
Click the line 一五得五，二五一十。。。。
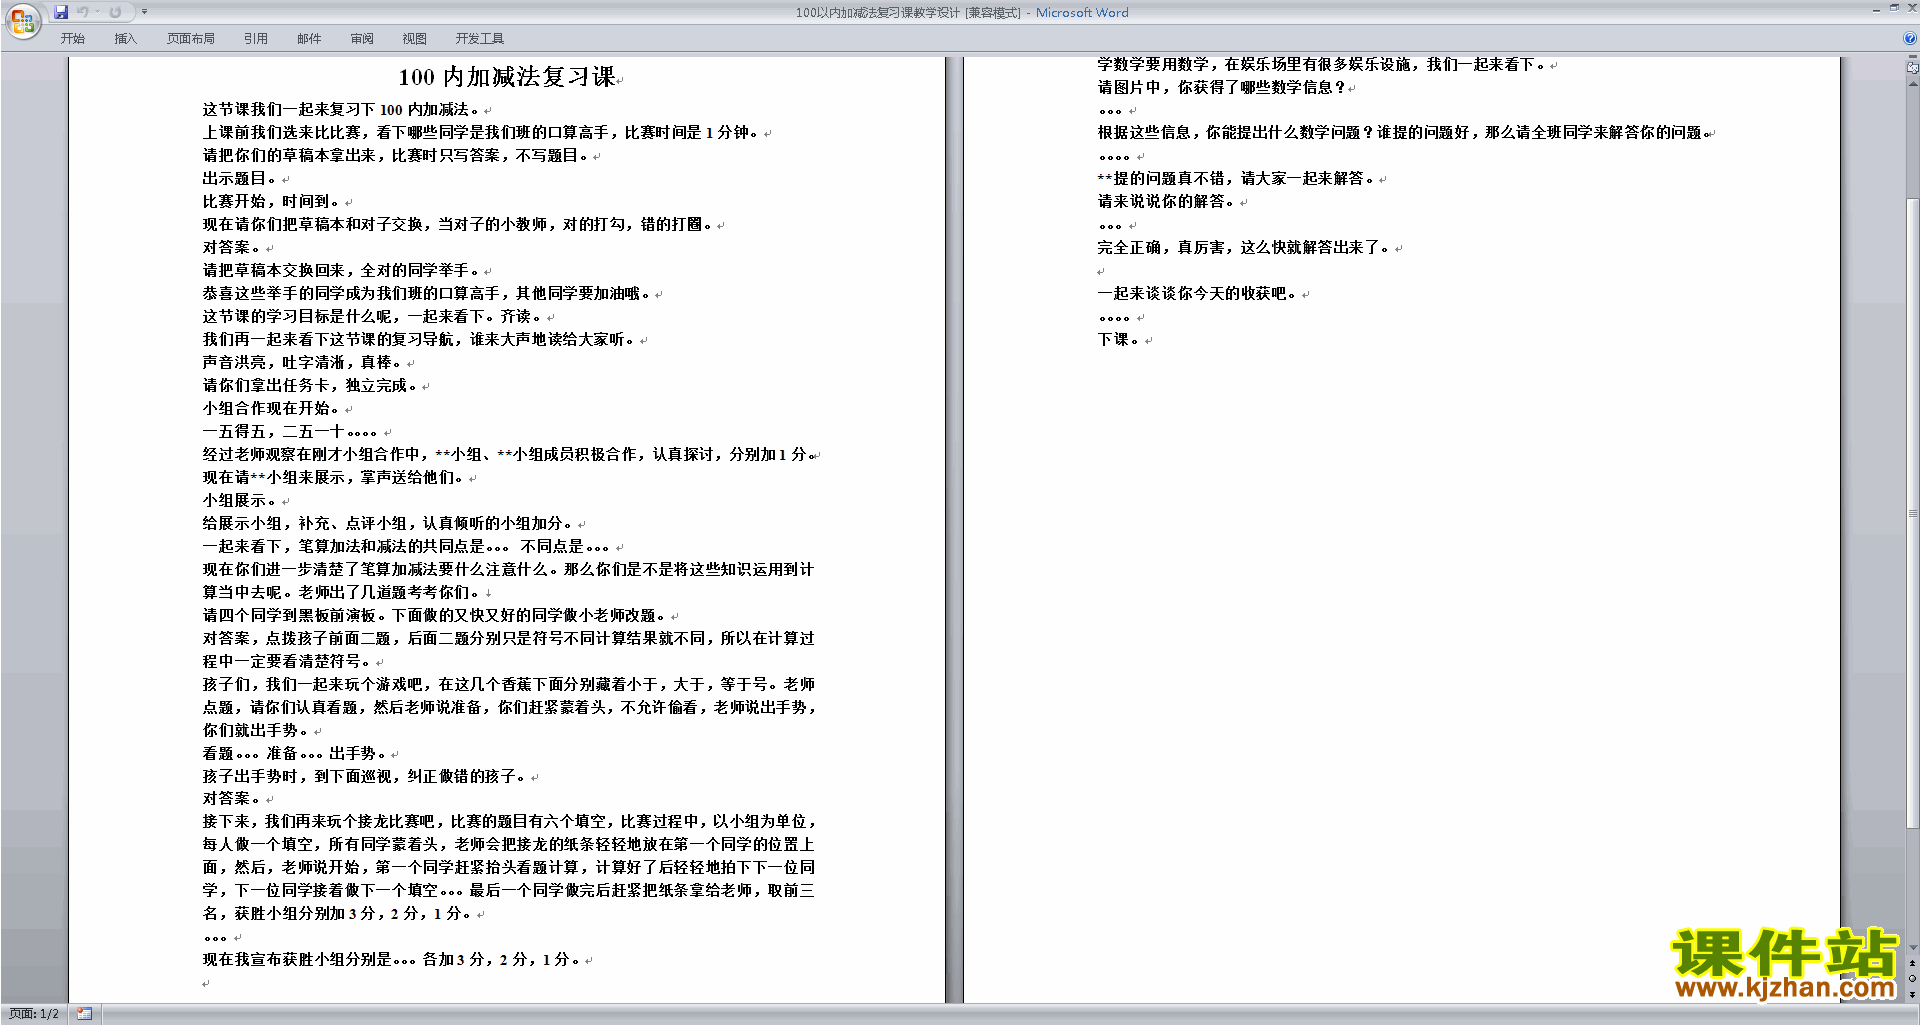click(x=291, y=431)
